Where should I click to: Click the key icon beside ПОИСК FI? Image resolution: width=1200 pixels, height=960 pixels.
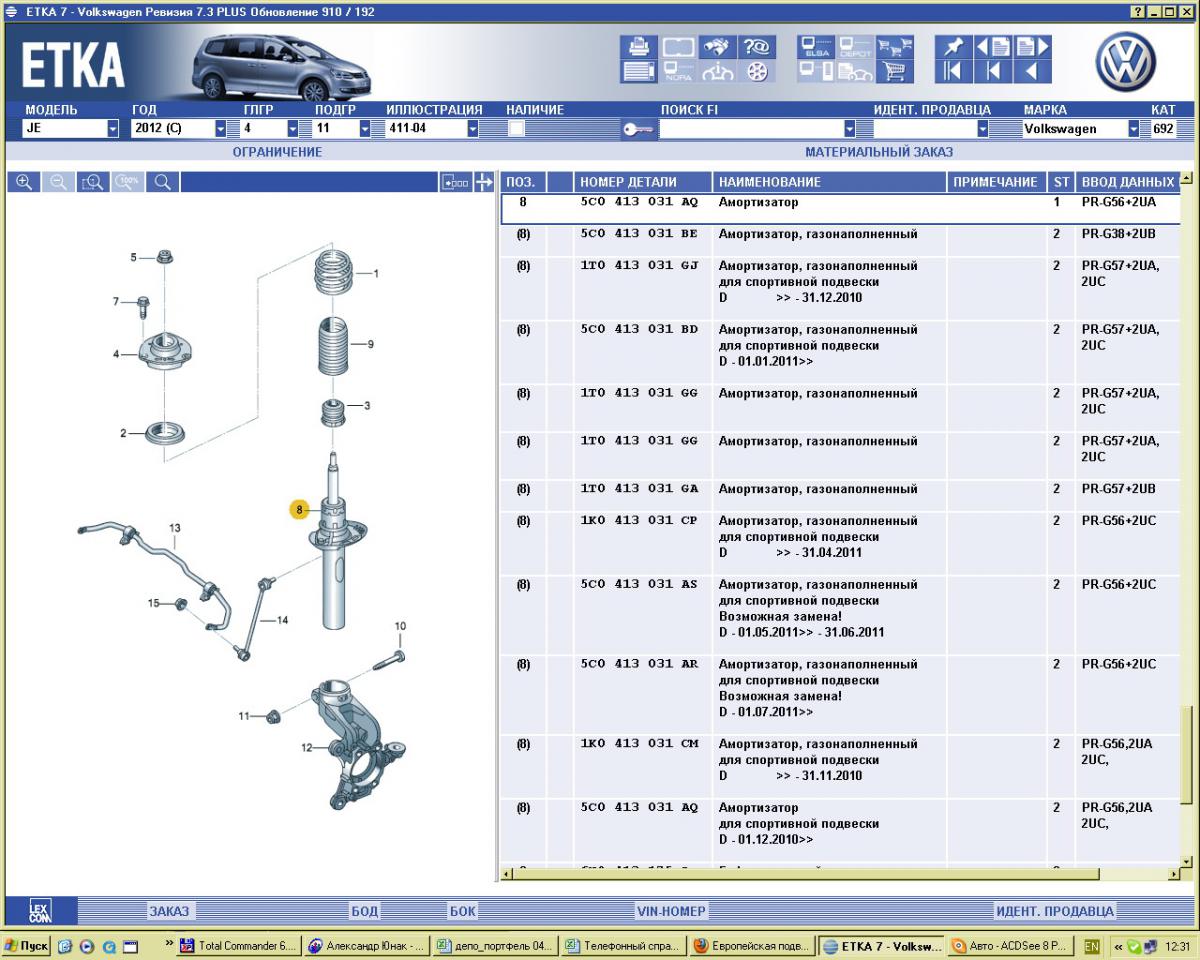[x=637, y=129]
